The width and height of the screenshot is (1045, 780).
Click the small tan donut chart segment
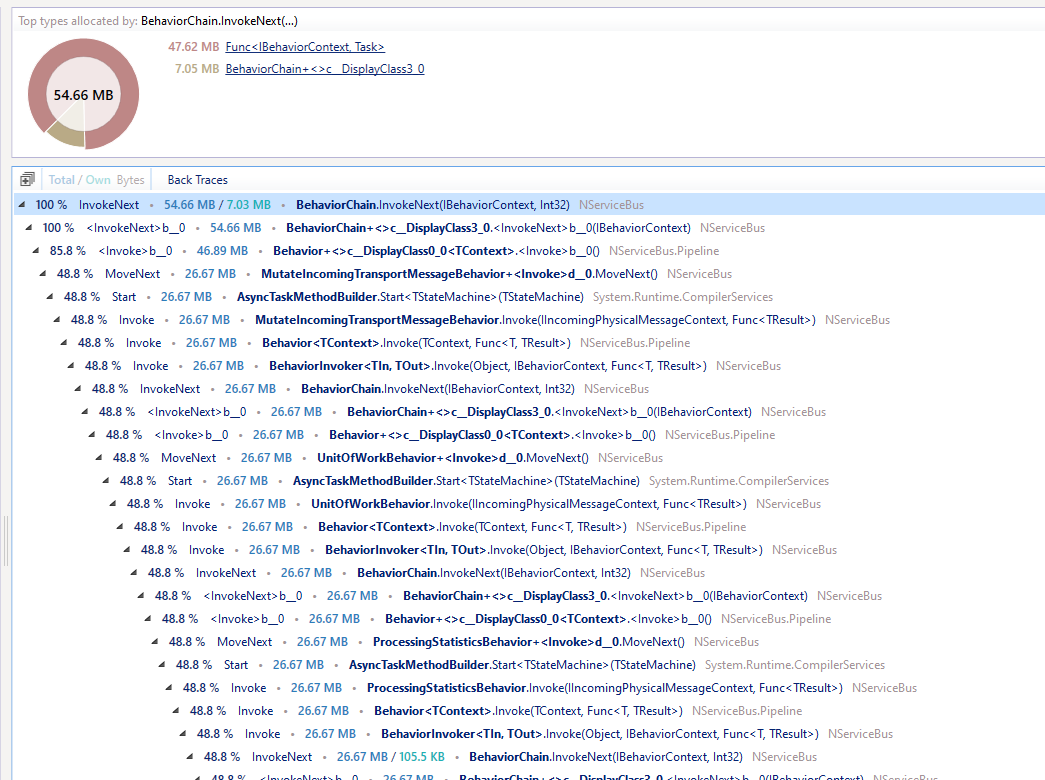coord(63,134)
